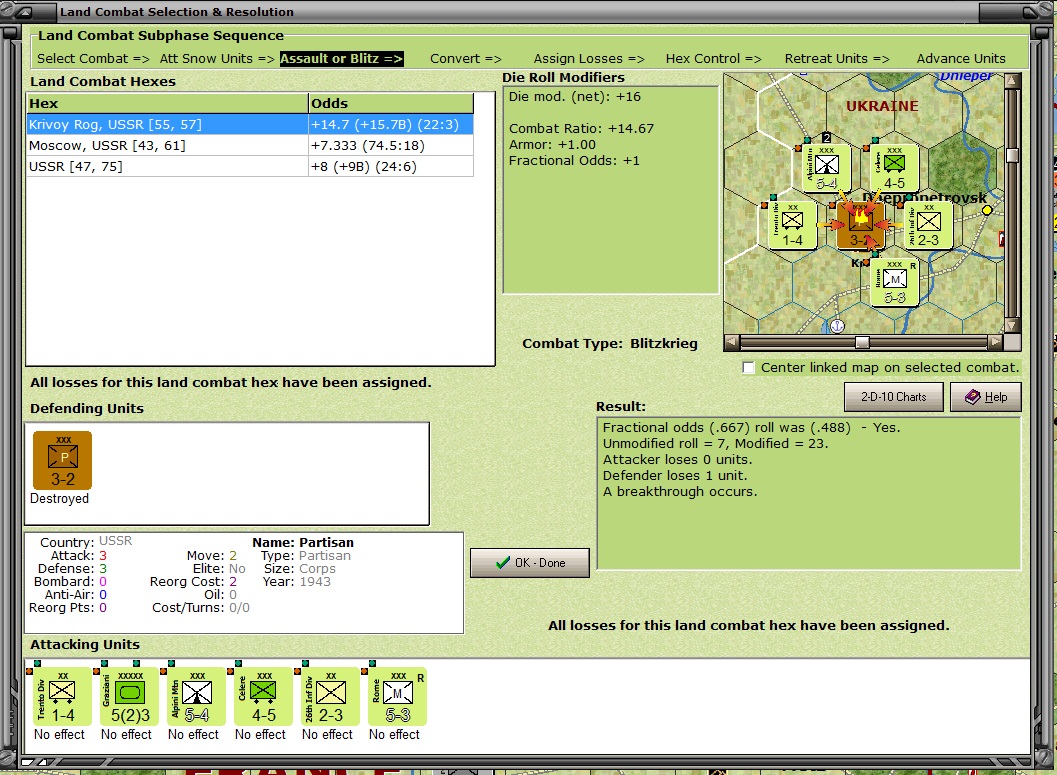The width and height of the screenshot is (1057, 775).
Task: Click the 5-3 motorized counter on the map
Action: 895,283
